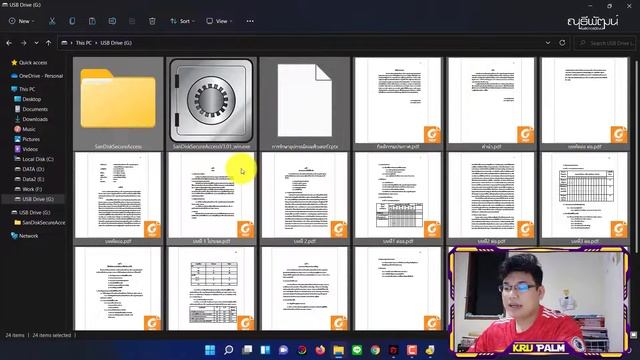
Task: Launch Google Chrome from the taskbar
Action: tap(376, 350)
